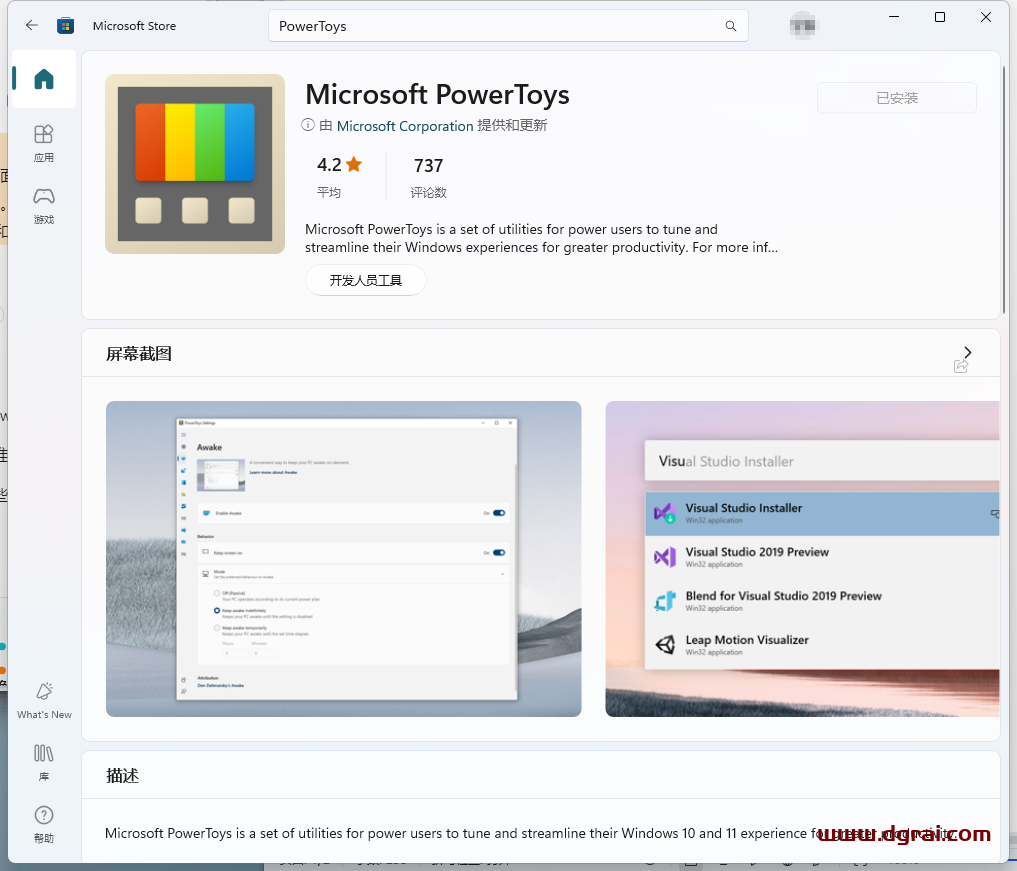Screen dimensions: 1017x871
Task: Open the user profile avatar
Action: pyautogui.click(x=804, y=26)
